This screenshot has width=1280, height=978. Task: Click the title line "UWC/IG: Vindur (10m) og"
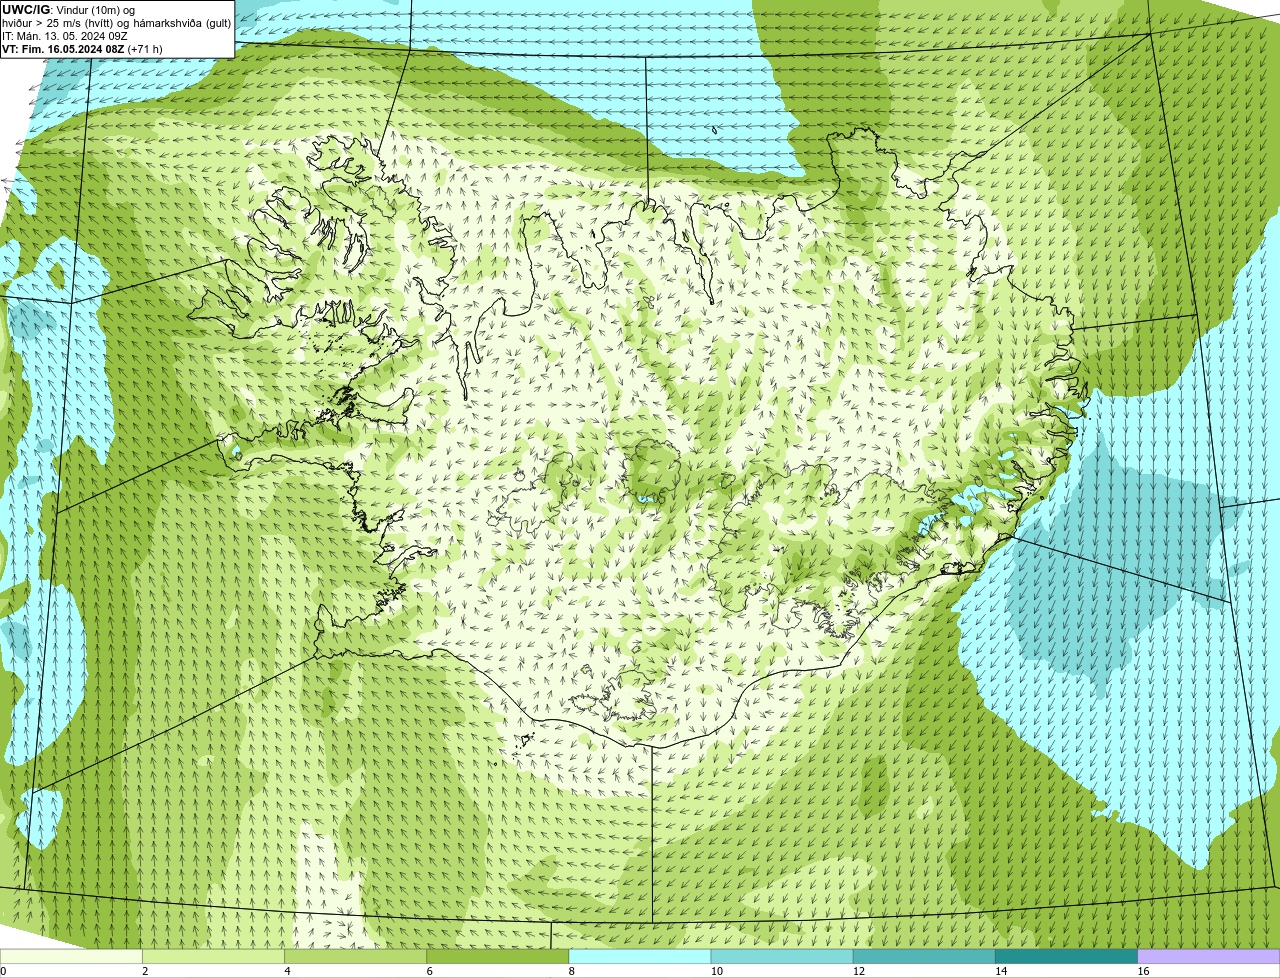(x=69, y=9)
